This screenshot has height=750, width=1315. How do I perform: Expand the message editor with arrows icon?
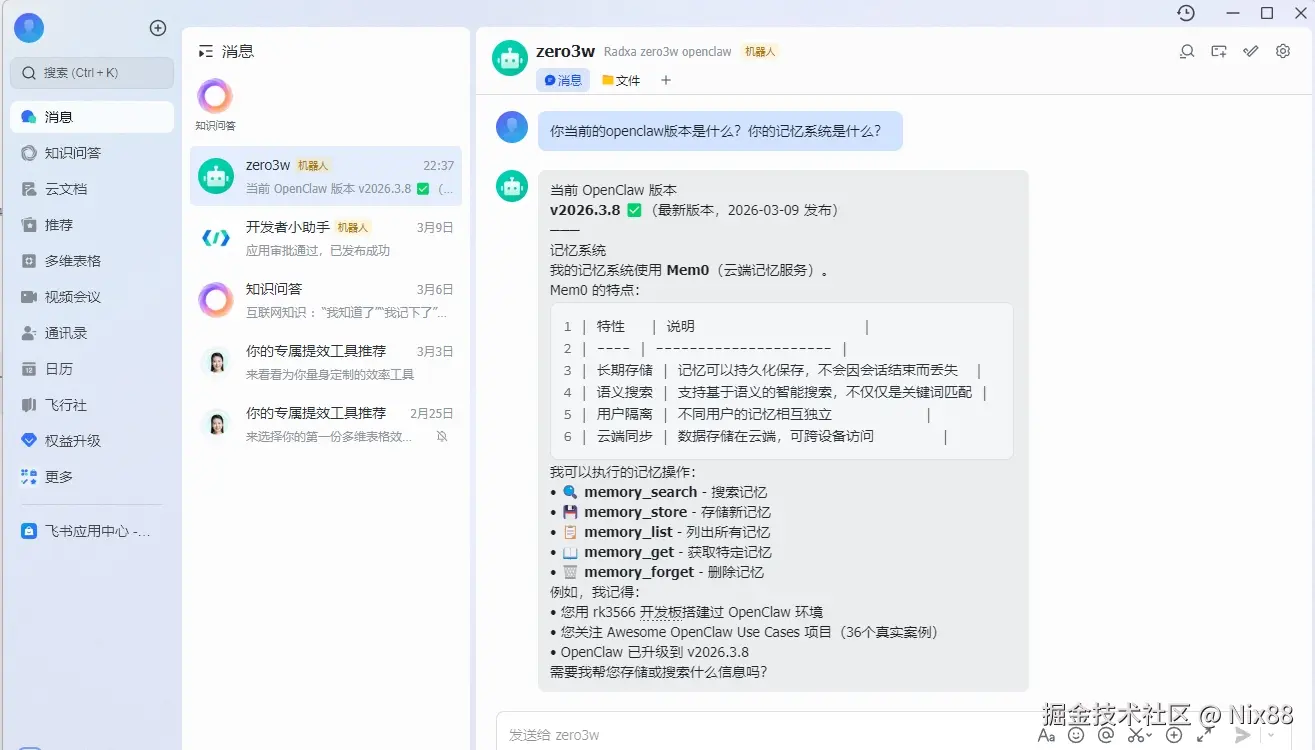(x=1205, y=735)
